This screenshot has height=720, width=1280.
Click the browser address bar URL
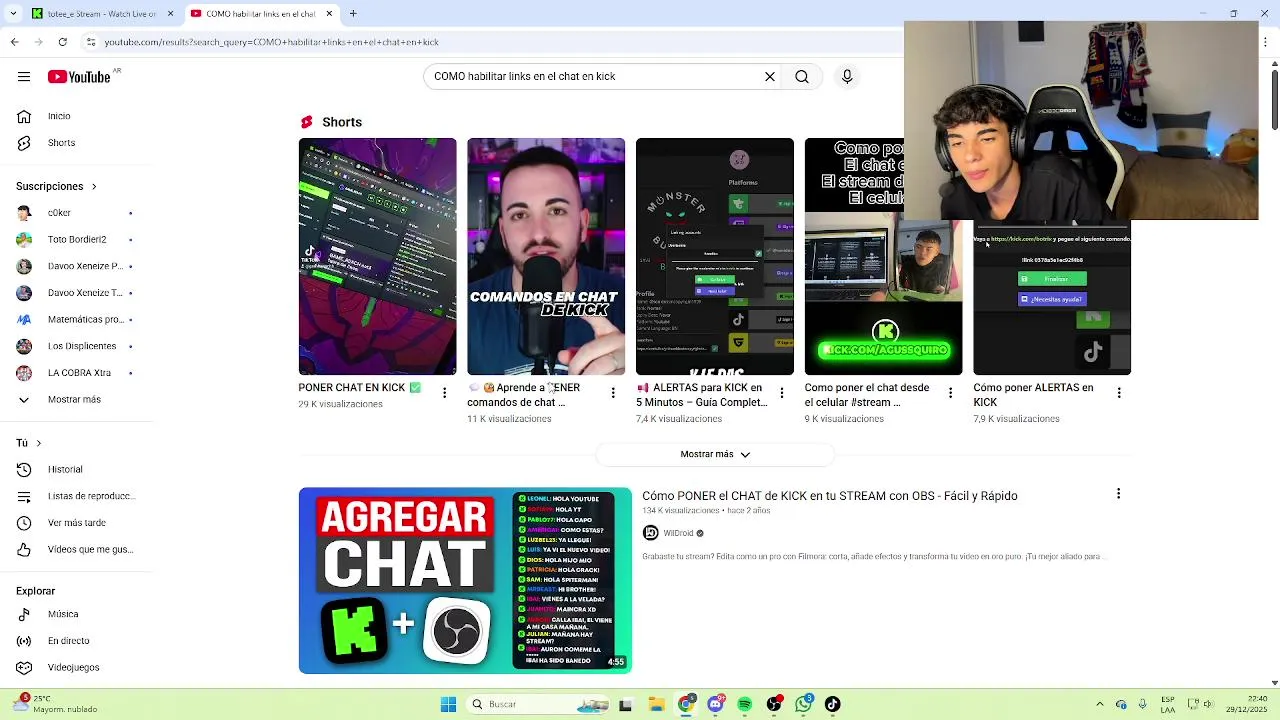coord(272,42)
